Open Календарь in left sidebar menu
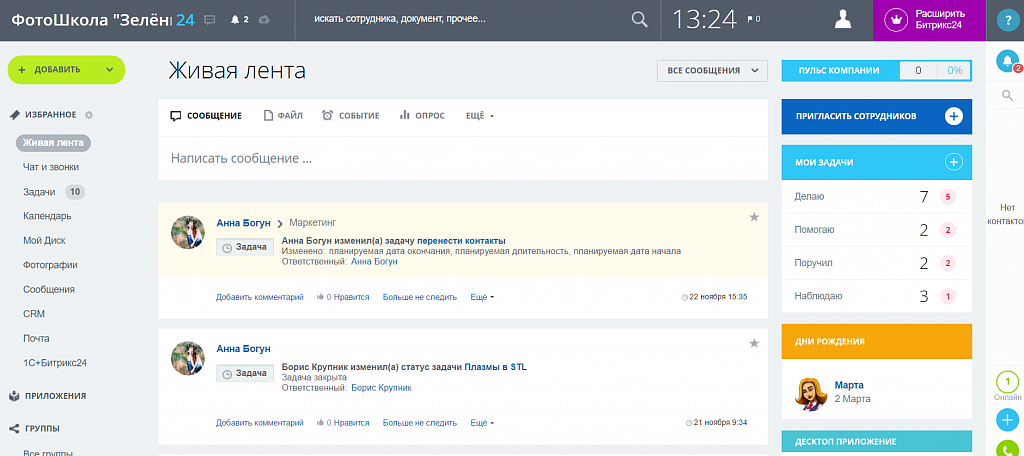This screenshot has width=1024, height=456. click(47, 216)
